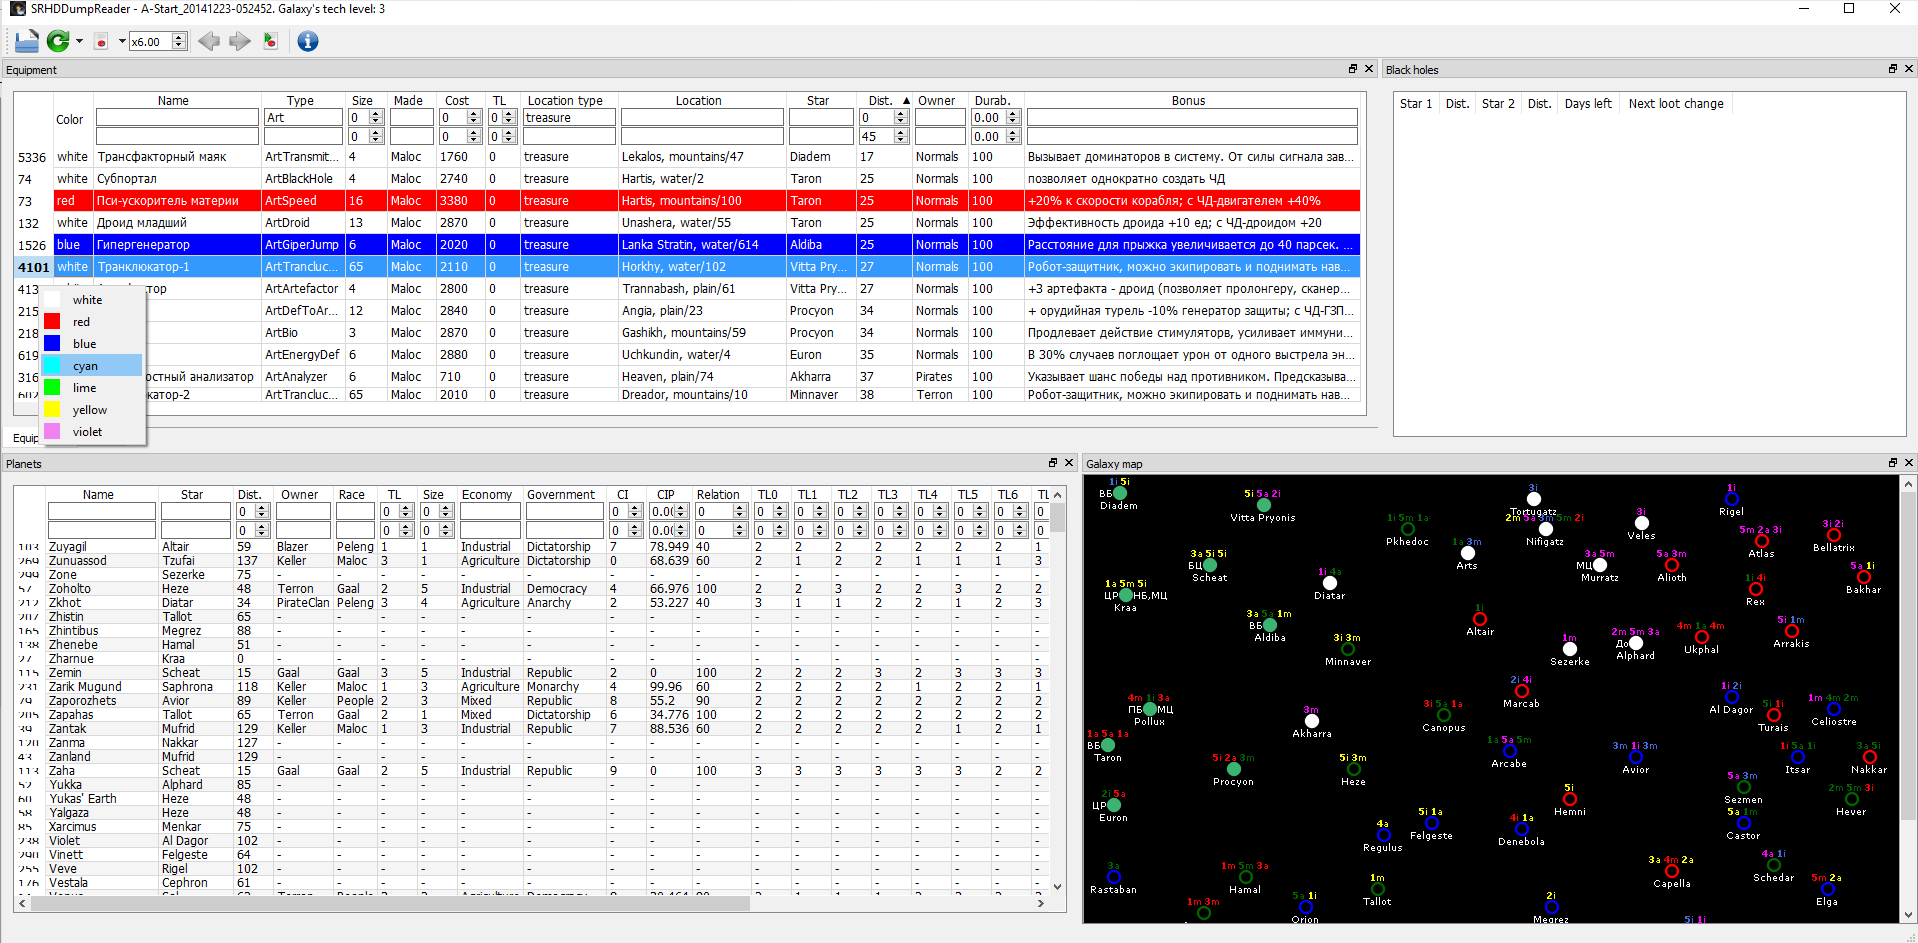This screenshot has height=943, width=1918.
Task: Close the Galaxy map panel
Action: pyautogui.click(x=1908, y=463)
